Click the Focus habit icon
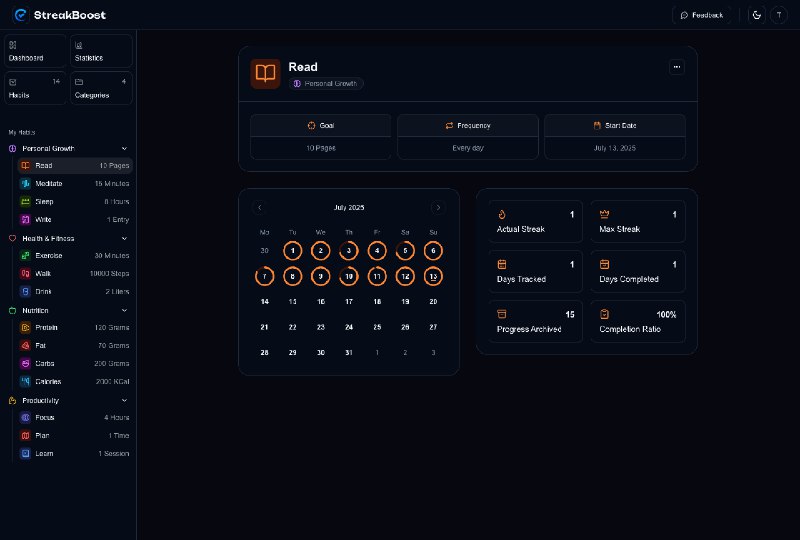Image resolution: width=800 pixels, height=540 pixels. coord(25,418)
